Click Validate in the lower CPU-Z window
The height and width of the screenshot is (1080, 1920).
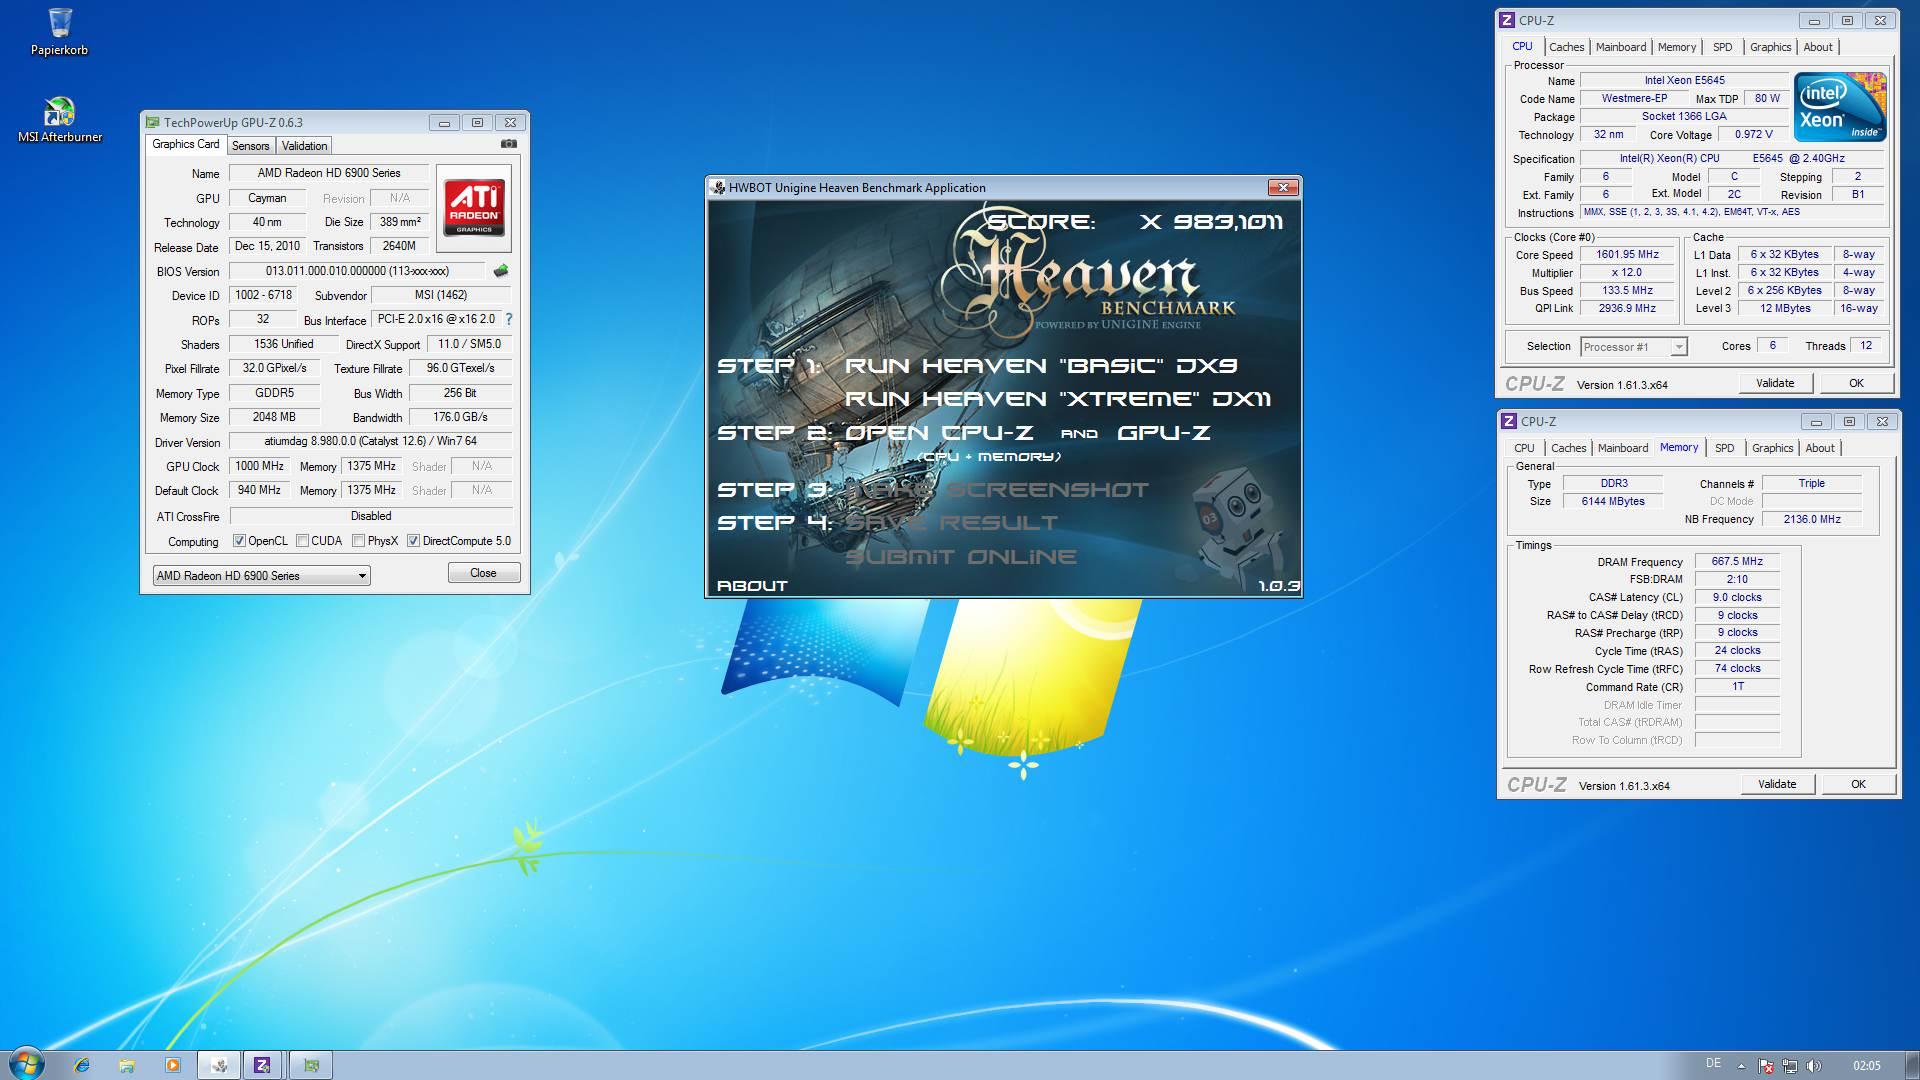[x=1777, y=784]
